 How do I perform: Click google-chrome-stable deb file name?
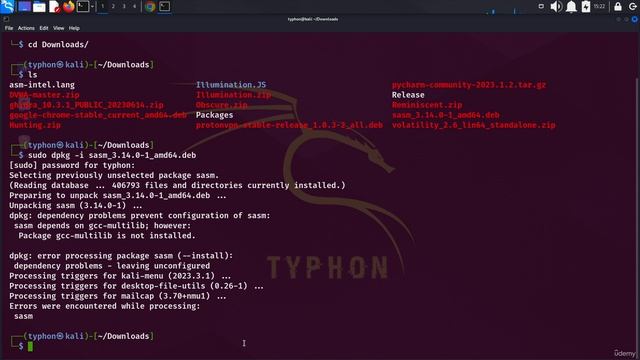98,115
